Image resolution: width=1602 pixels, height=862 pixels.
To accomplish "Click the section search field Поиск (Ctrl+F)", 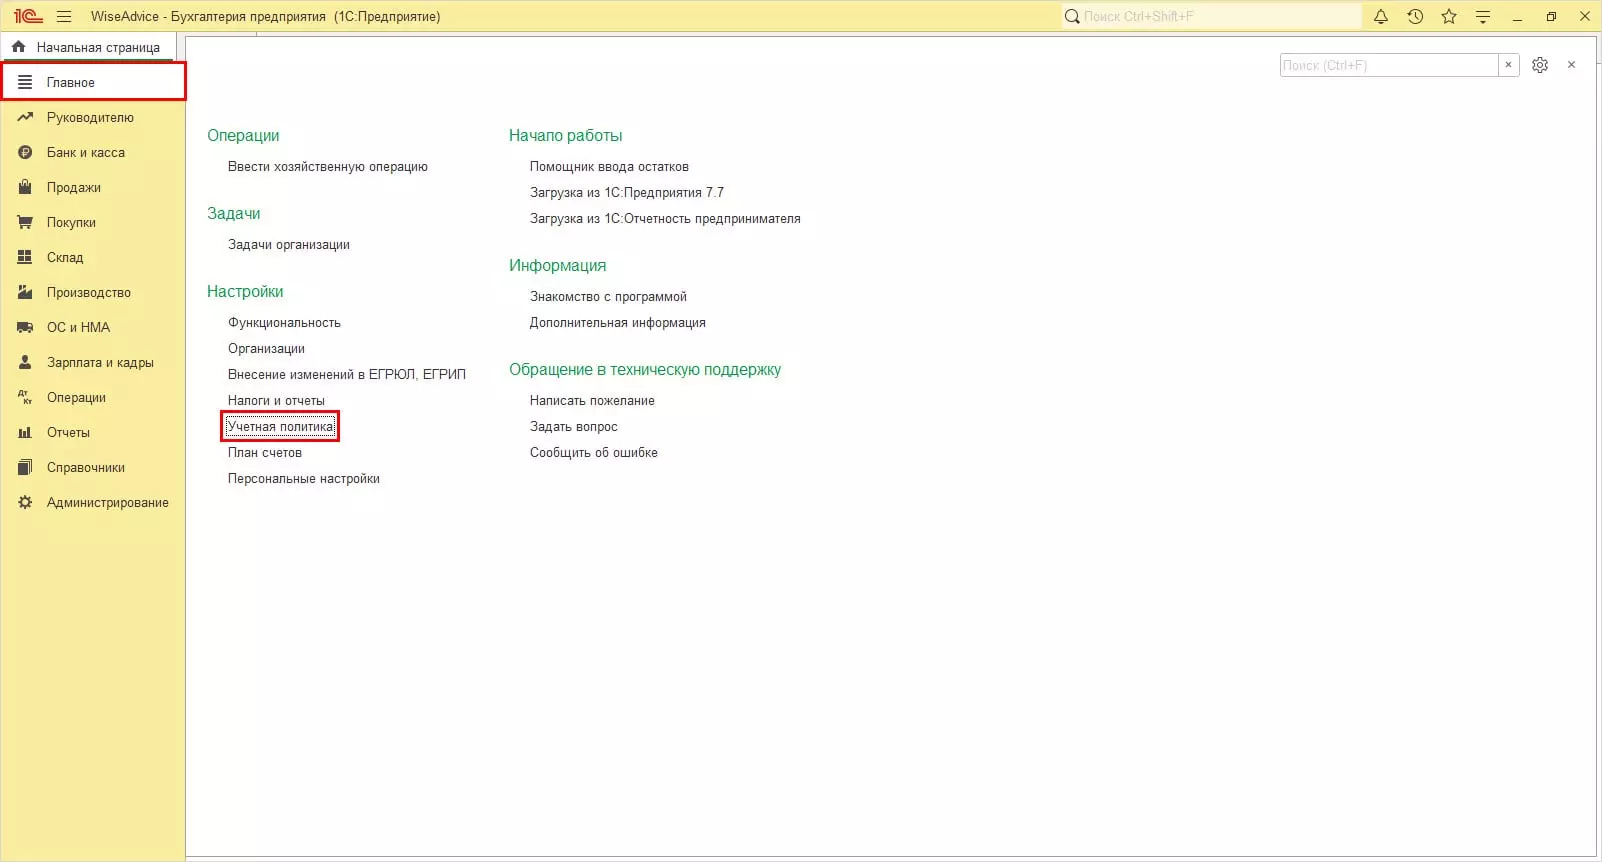I will coord(1389,65).
